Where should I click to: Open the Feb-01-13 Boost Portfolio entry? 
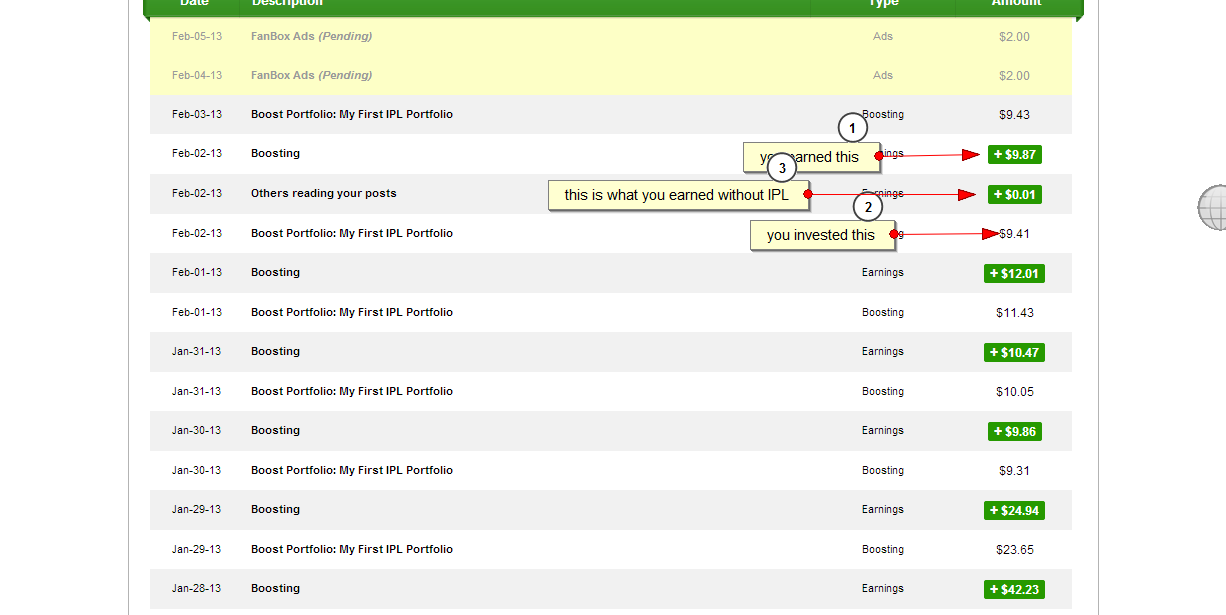(351, 312)
